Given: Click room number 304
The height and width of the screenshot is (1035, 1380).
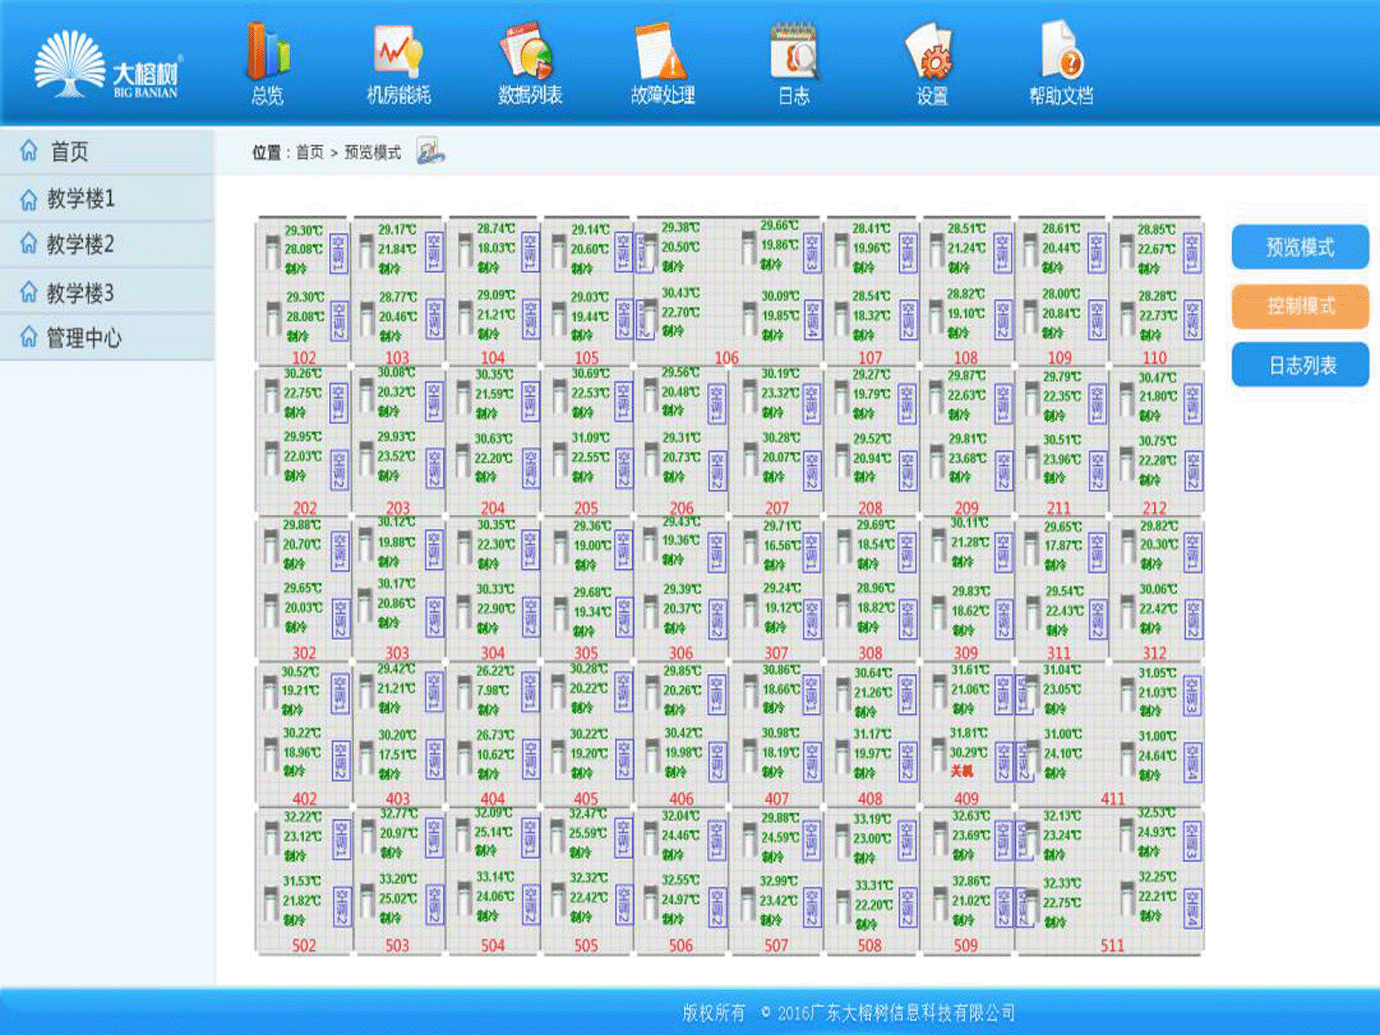Looking at the screenshot, I should point(492,653).
